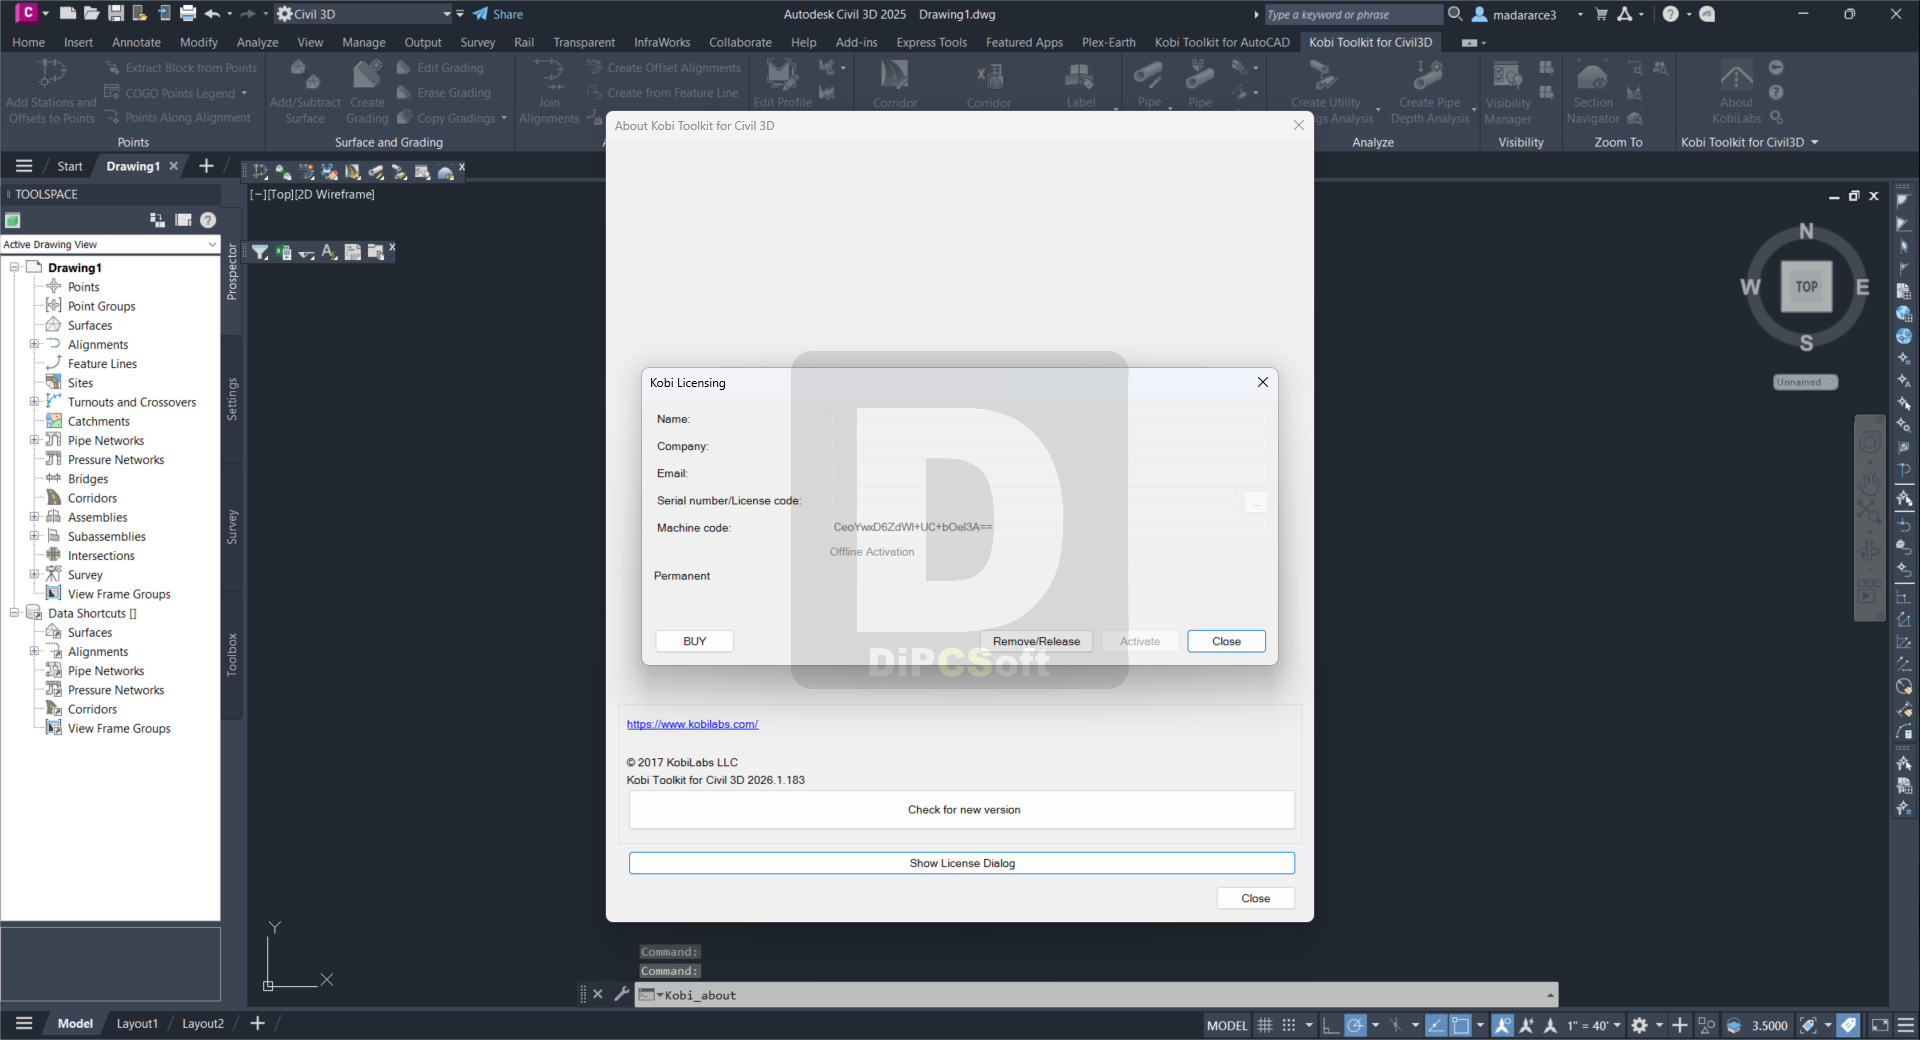Switch to the Annotate ribbon tab
The height and width of the screenshot is (1040, 1920).
(136, 42)
